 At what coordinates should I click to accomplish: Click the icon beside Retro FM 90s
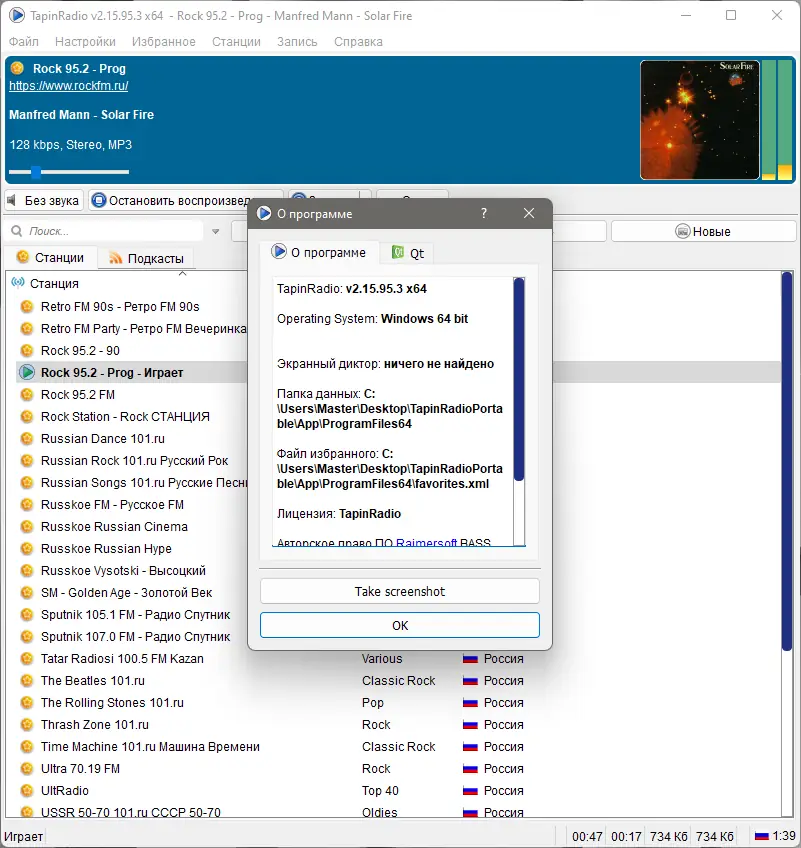click(27, 307)
